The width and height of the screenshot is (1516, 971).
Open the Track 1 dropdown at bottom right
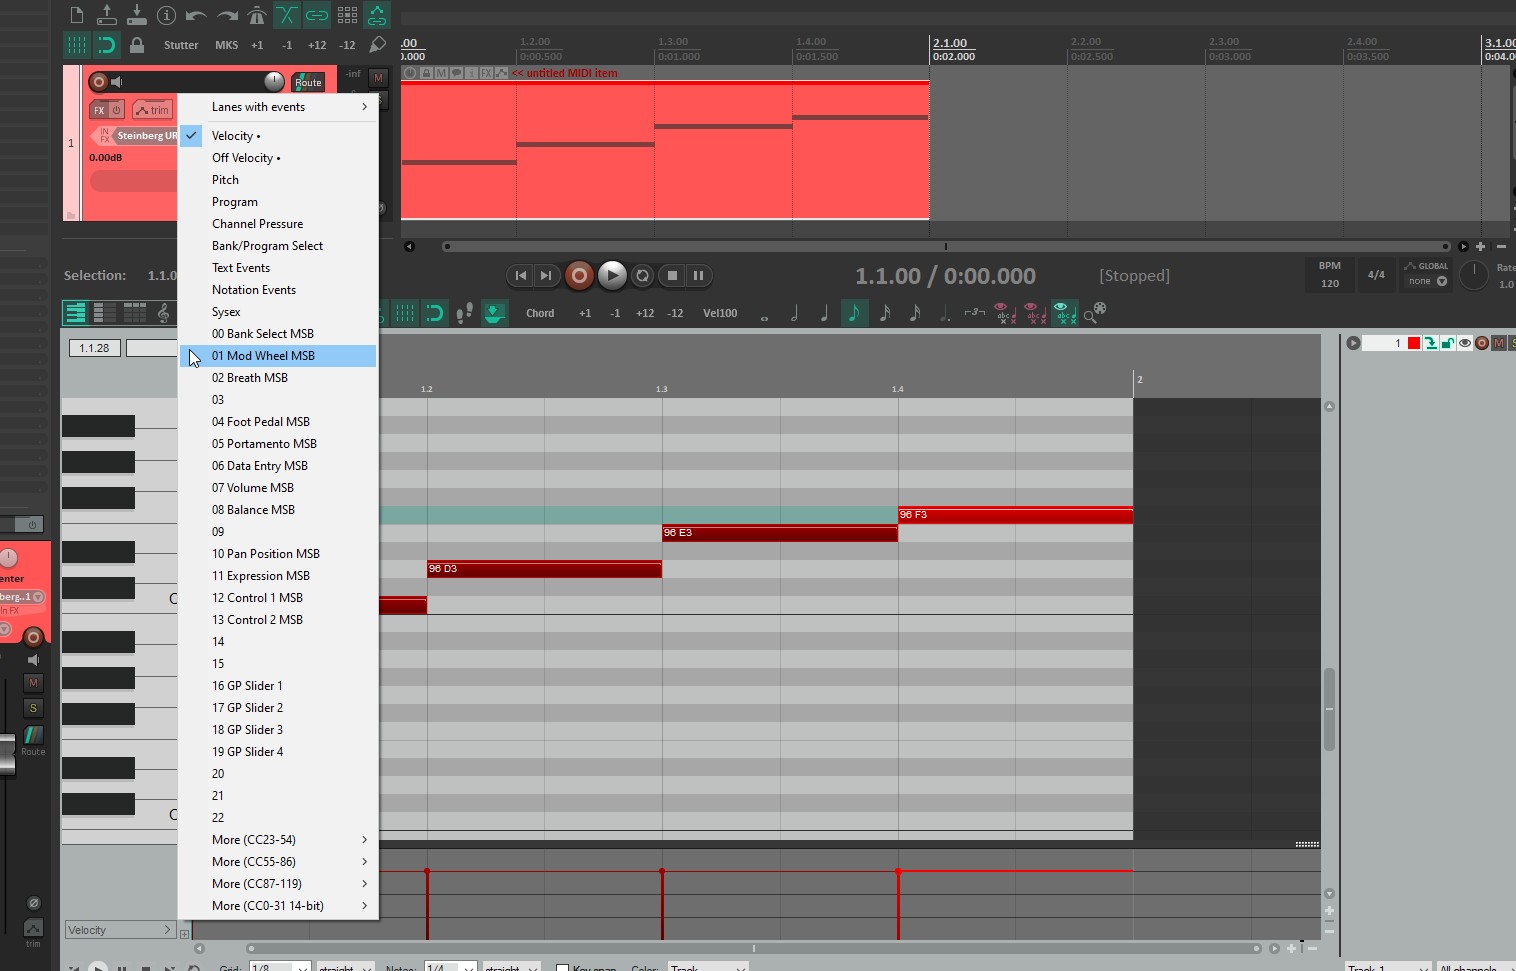click(1387, 967)
